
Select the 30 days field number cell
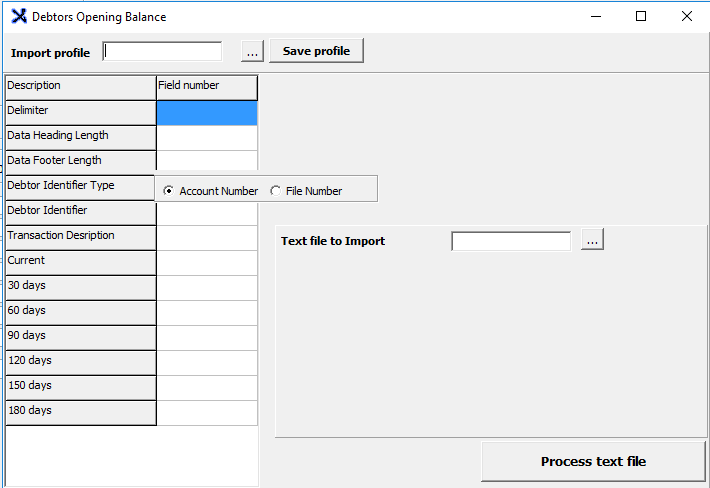click(x=207, y=288)
